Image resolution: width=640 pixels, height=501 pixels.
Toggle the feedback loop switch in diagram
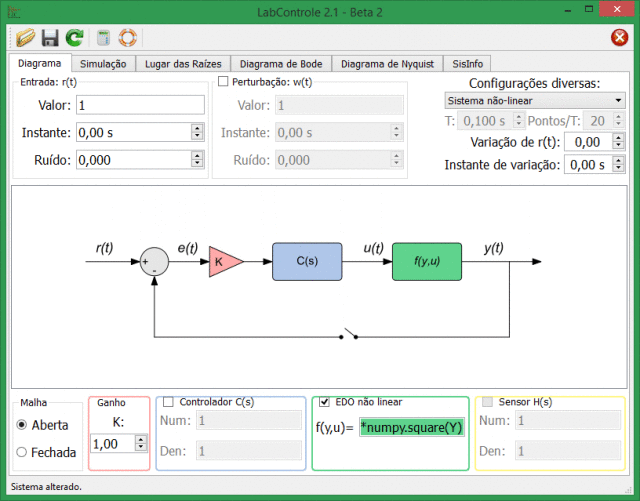(349, 334)
